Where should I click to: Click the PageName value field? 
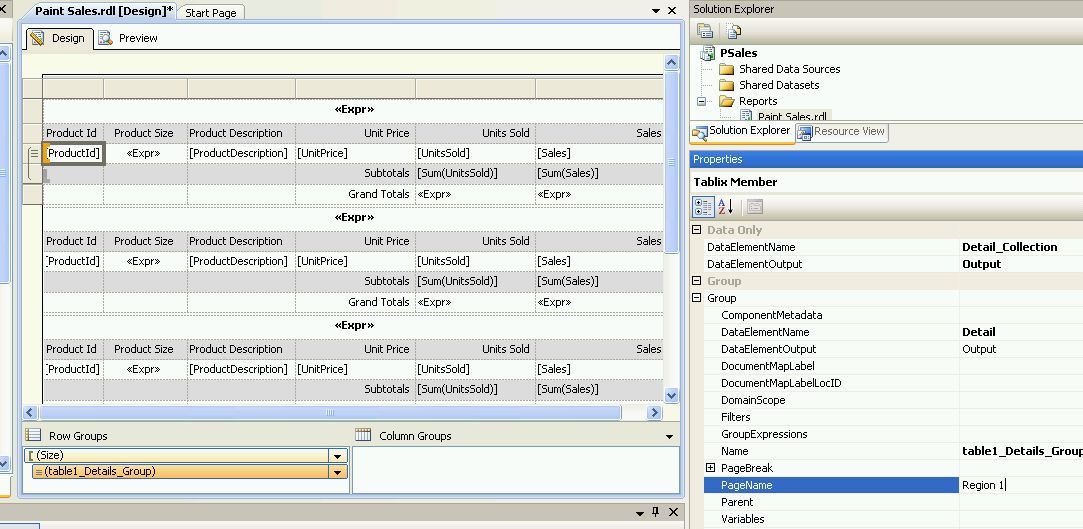[x=1020, y=485]
